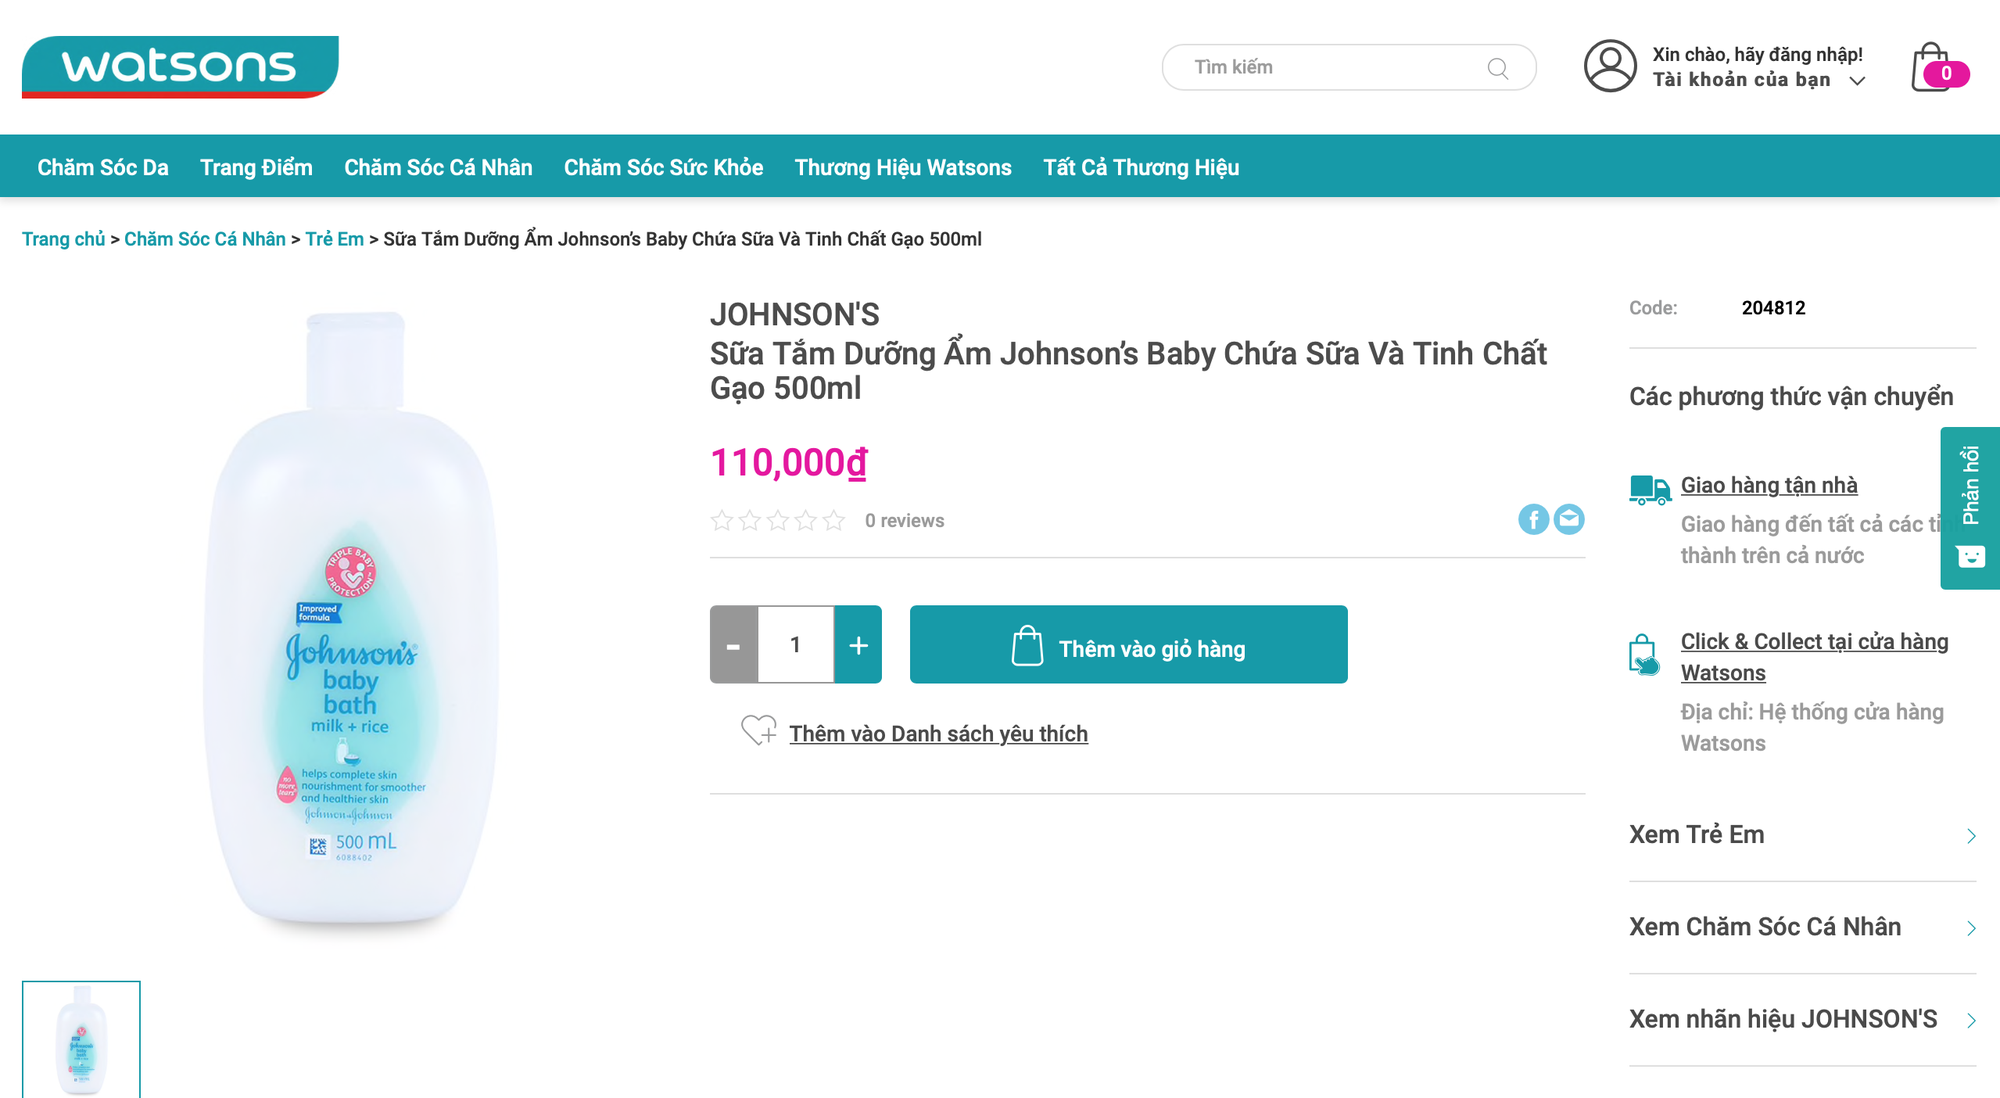Screen dimensions: 2000x1098
Task: Share product via Facebook icon
Action: [1533, 519]
